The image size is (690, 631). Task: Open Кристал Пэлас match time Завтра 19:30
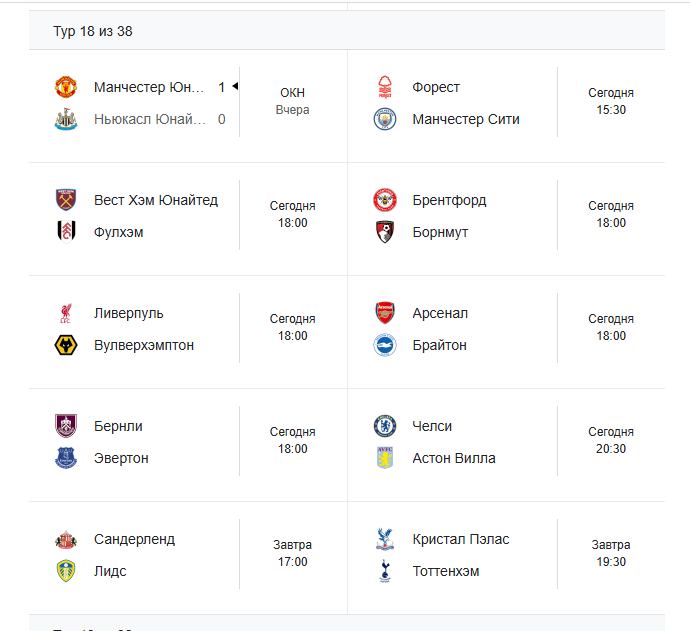click(x=611, y=554)
